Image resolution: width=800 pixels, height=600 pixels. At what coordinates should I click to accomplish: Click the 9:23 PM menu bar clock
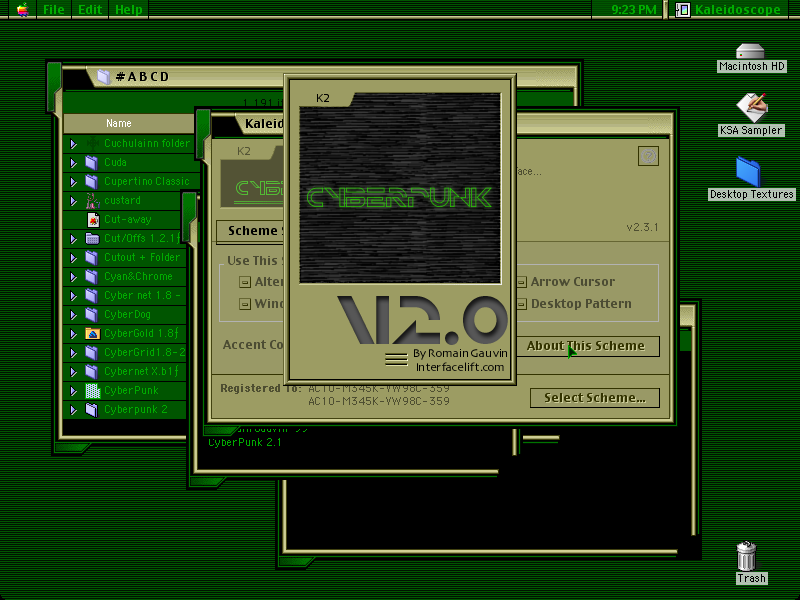point(633,10)
